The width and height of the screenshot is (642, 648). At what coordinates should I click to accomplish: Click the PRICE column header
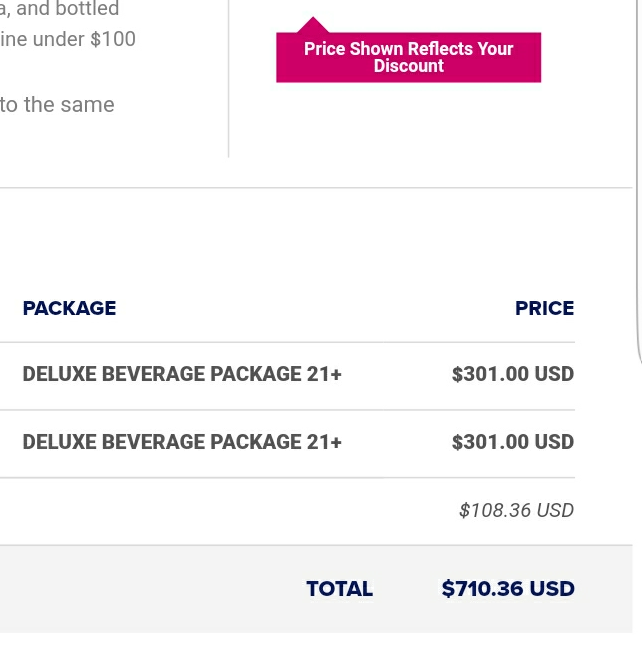click(x=544, y=308)
